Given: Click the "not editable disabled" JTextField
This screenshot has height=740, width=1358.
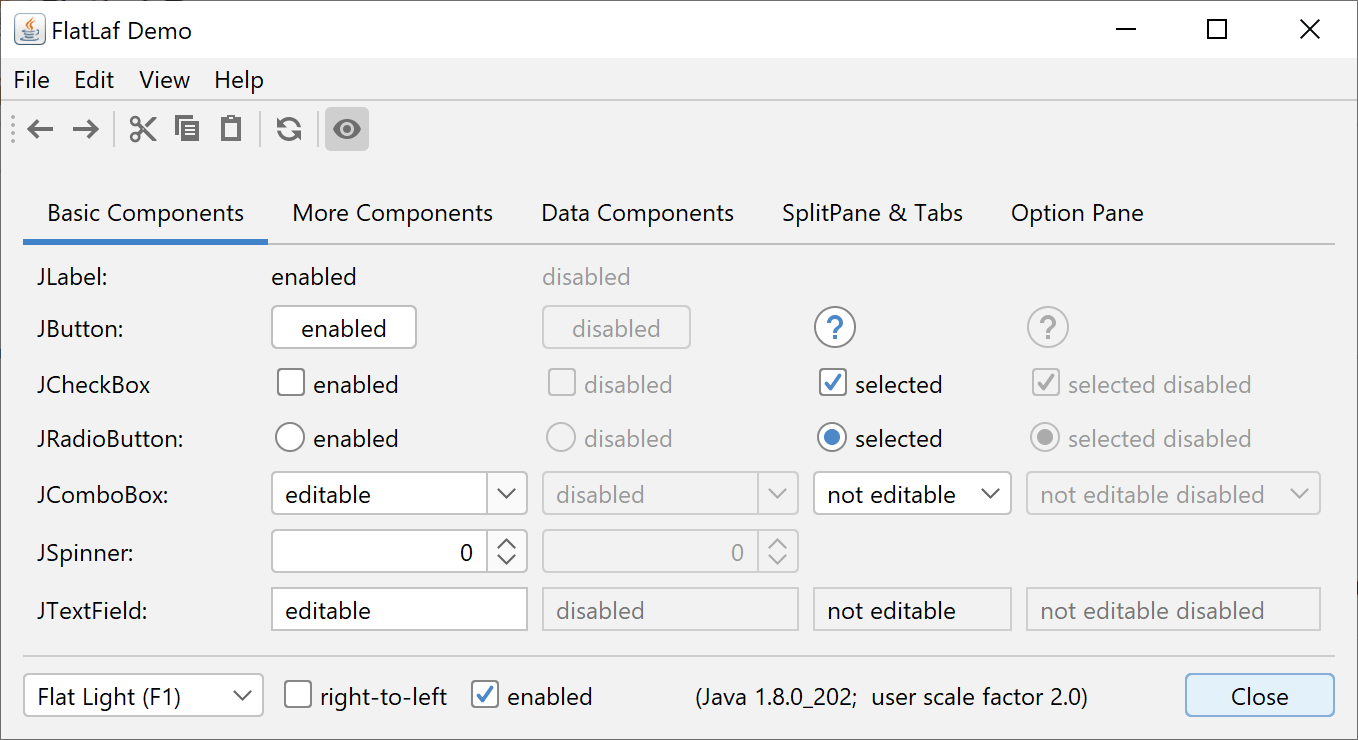Looking at the screenshot, I should pyautogui.click(x=1173, y=609).
